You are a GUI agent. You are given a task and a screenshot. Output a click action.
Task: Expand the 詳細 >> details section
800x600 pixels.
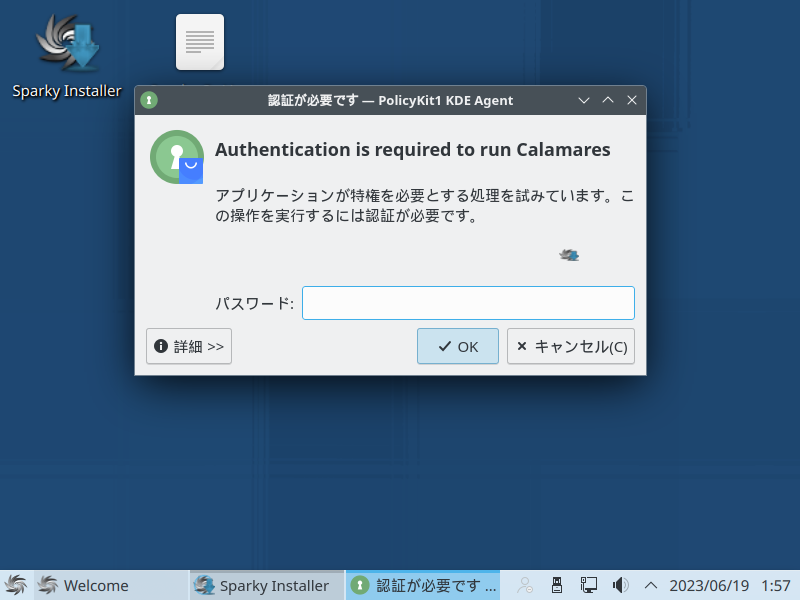coord(189,346)
